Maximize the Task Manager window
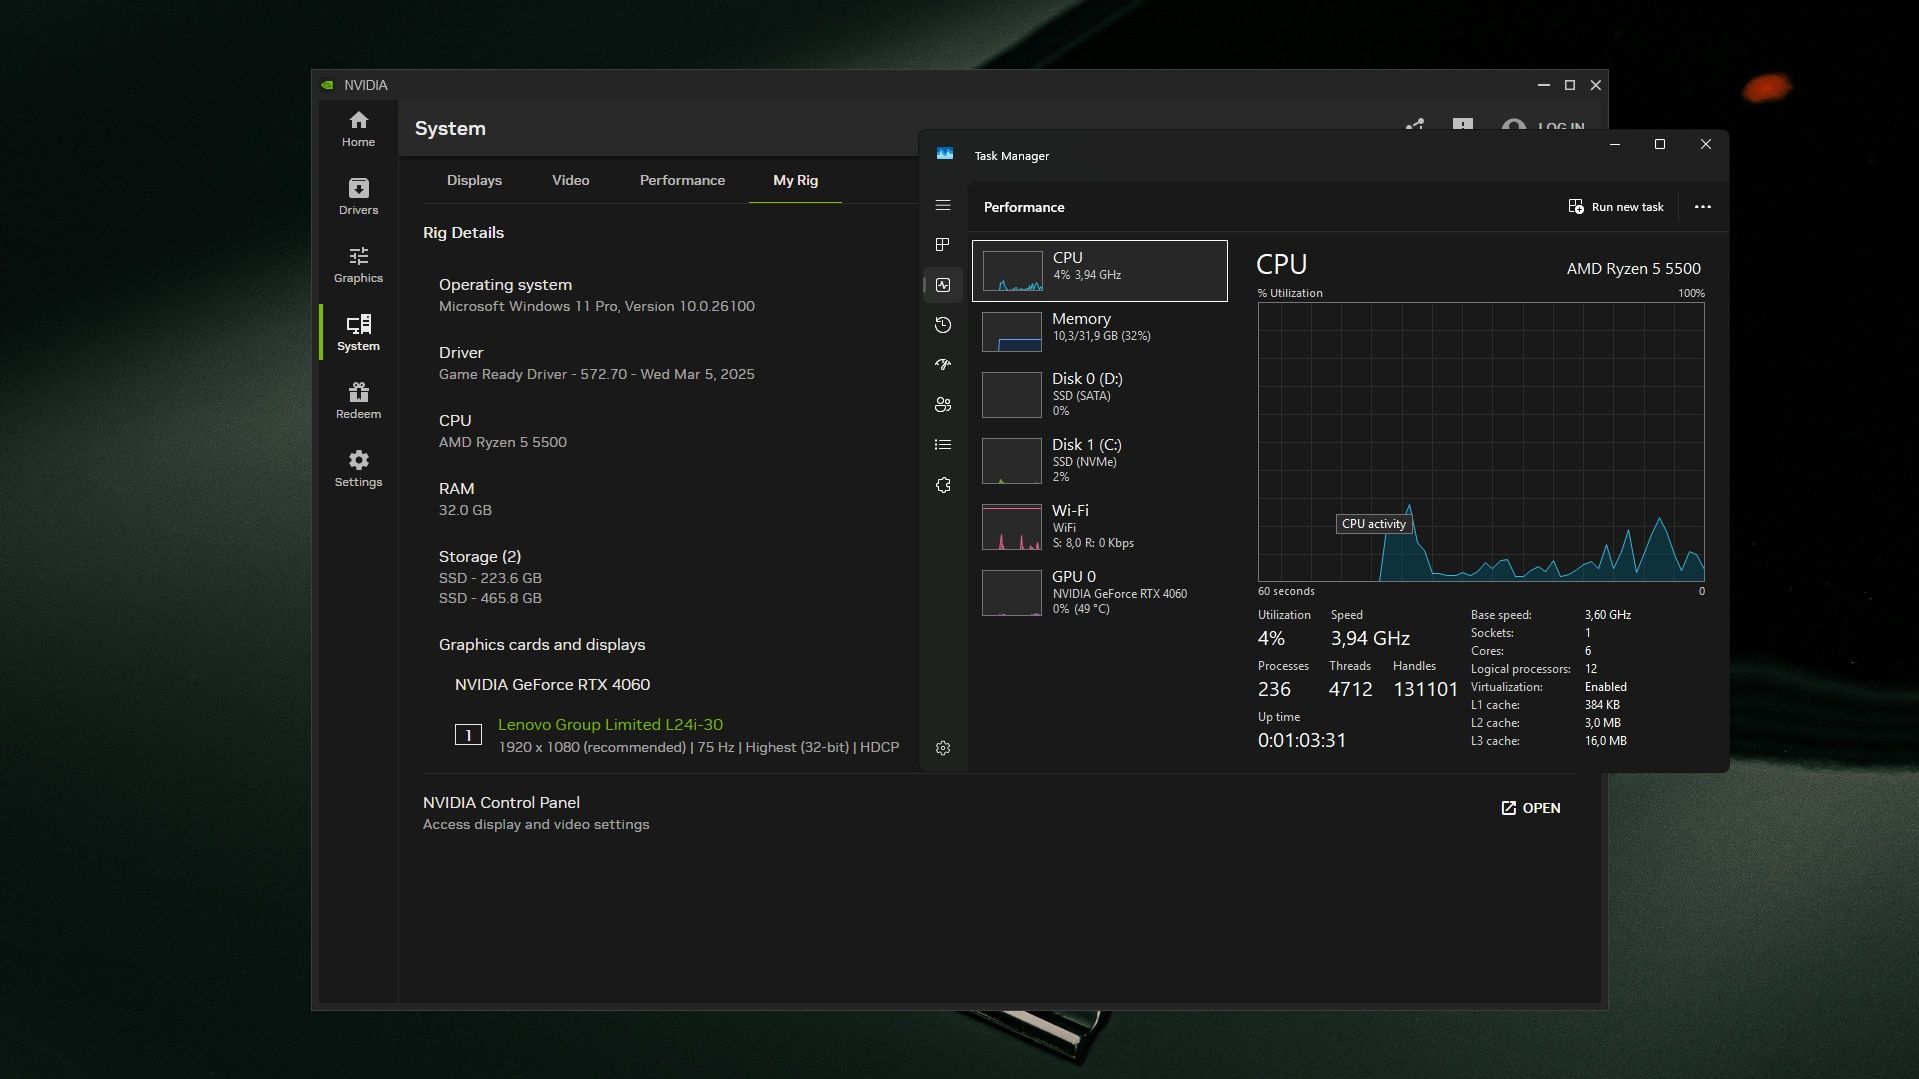The image size is (1919, 1079). (1660, 144)
